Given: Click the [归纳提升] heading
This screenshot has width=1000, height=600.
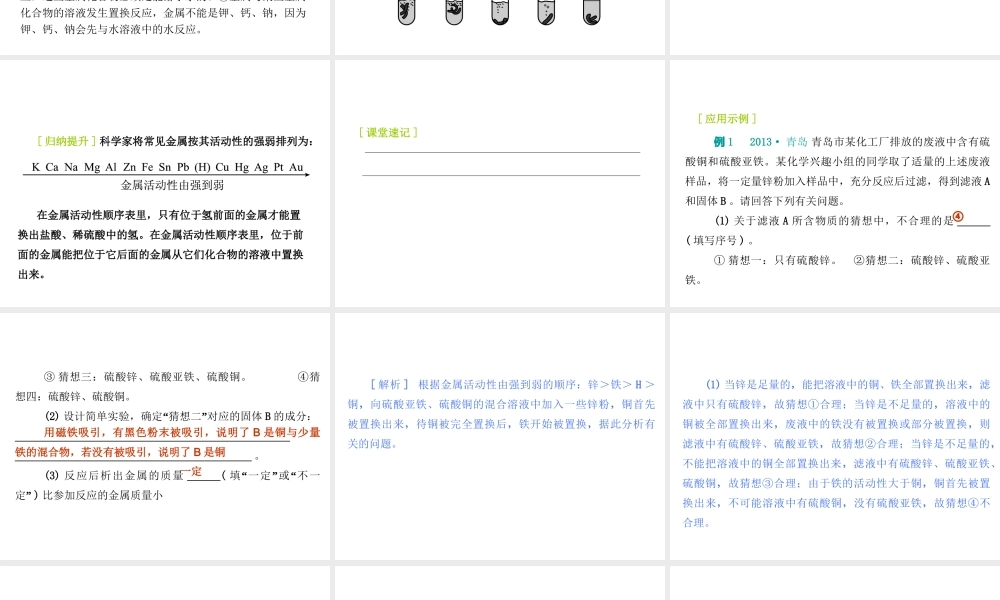Looking at the screenshot, I should coord(66,142).
